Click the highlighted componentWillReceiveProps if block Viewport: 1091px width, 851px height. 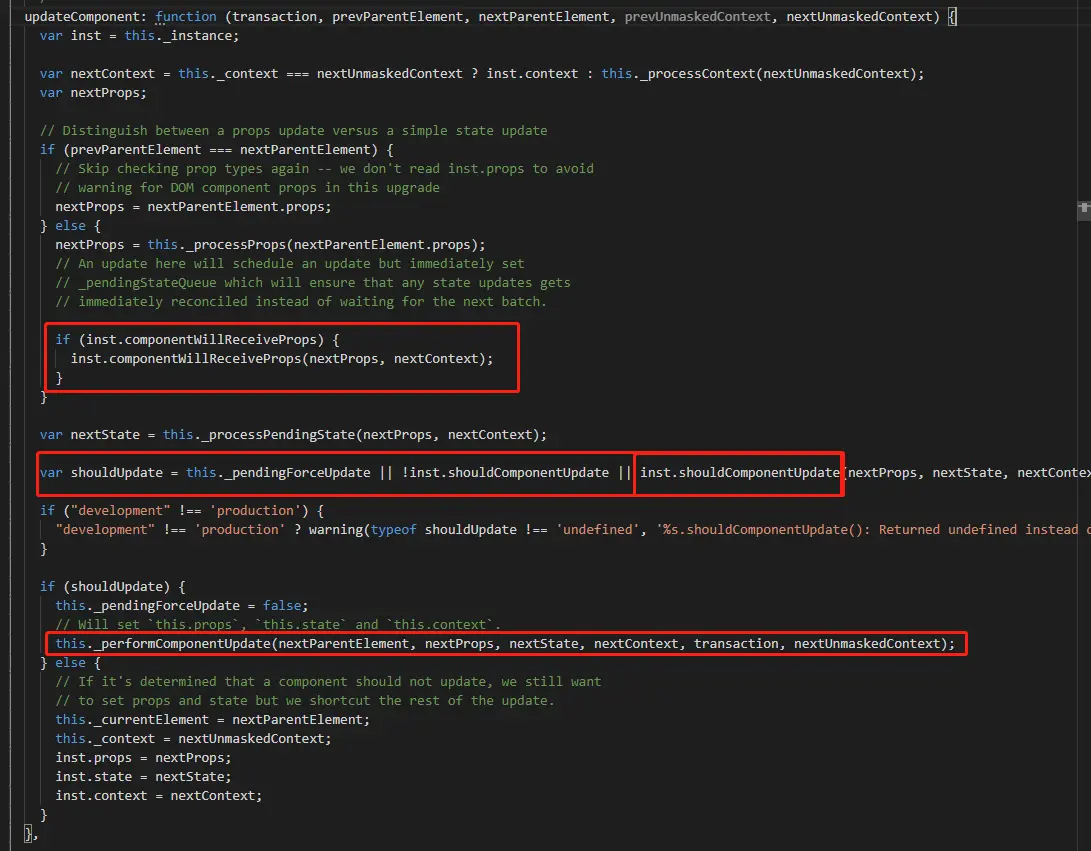[x=281, y=358]
